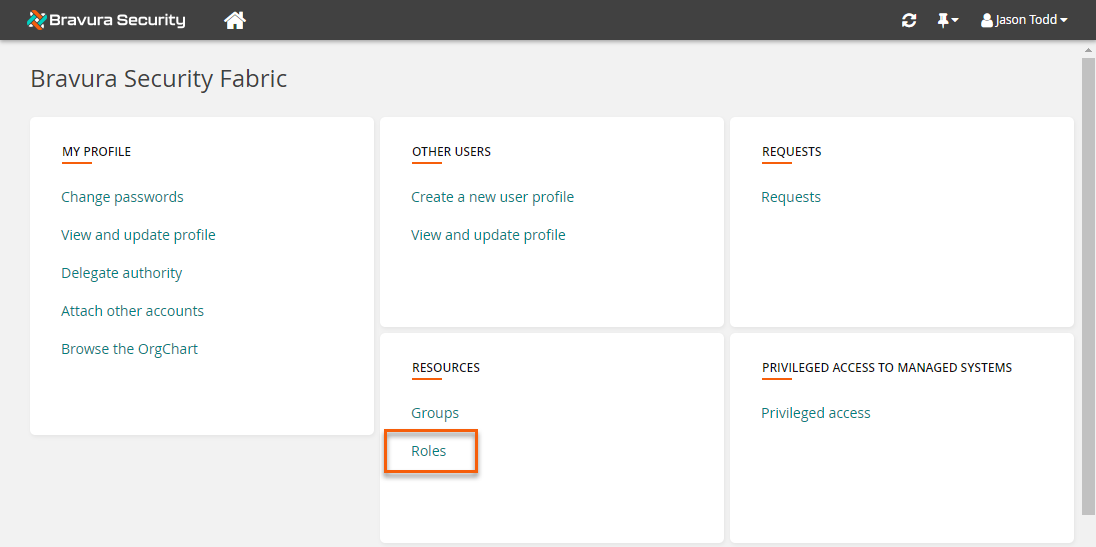The image size is (1096, 547).
Task: Go to the Home icon
Action: tap(235, 20)
